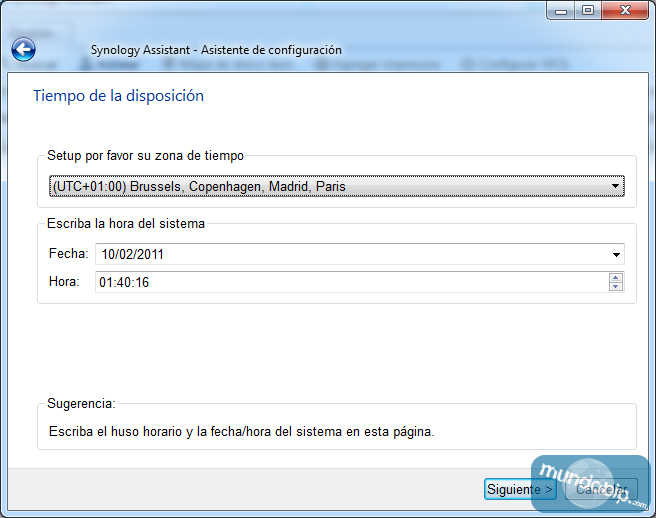Image resolution: width=656 pixels, height=518 pixels.
Task: Click the 'Hora:' label
Action: [x=64, y=282]
